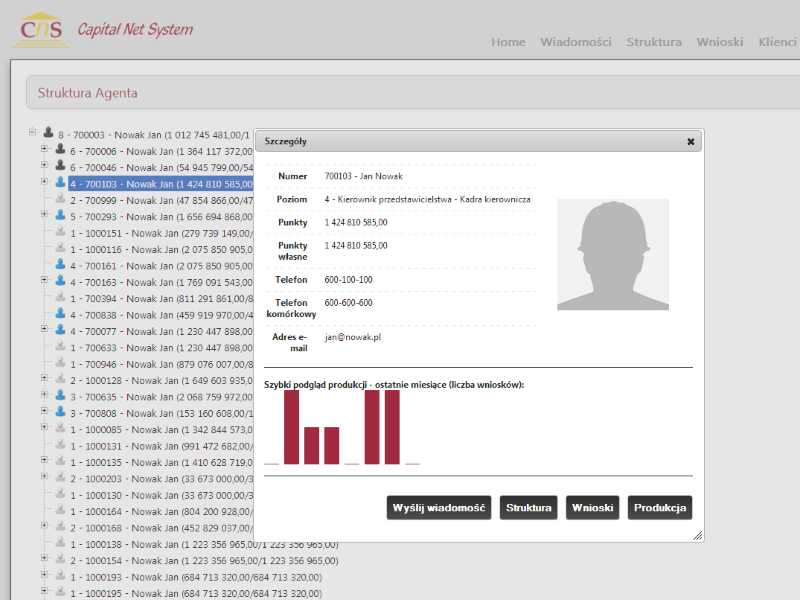Collapse the root node 700003
800x600 pixels.
click(x=32, y=132)
